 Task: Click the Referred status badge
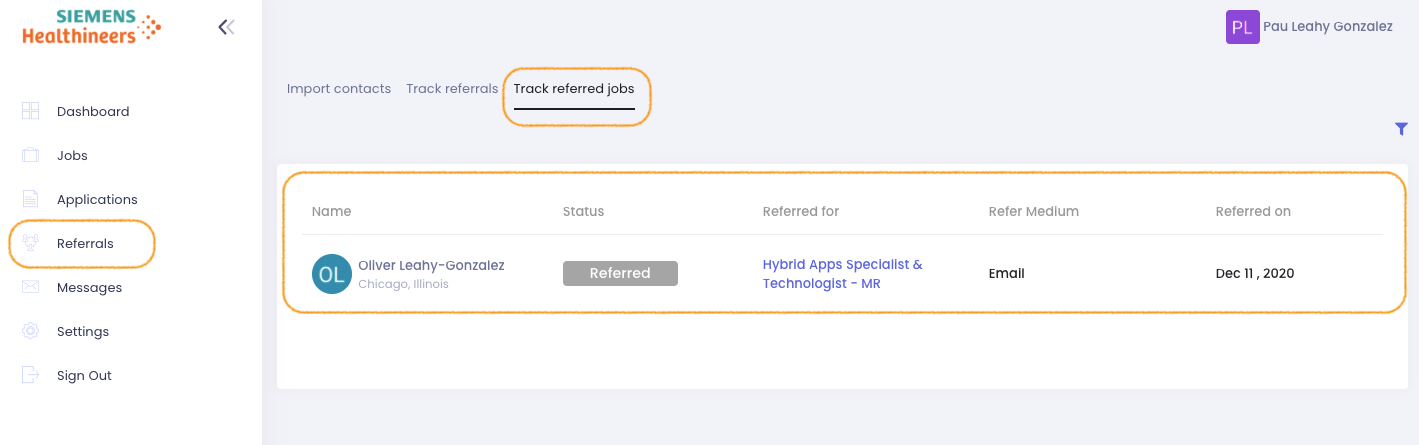pos(620,273)
